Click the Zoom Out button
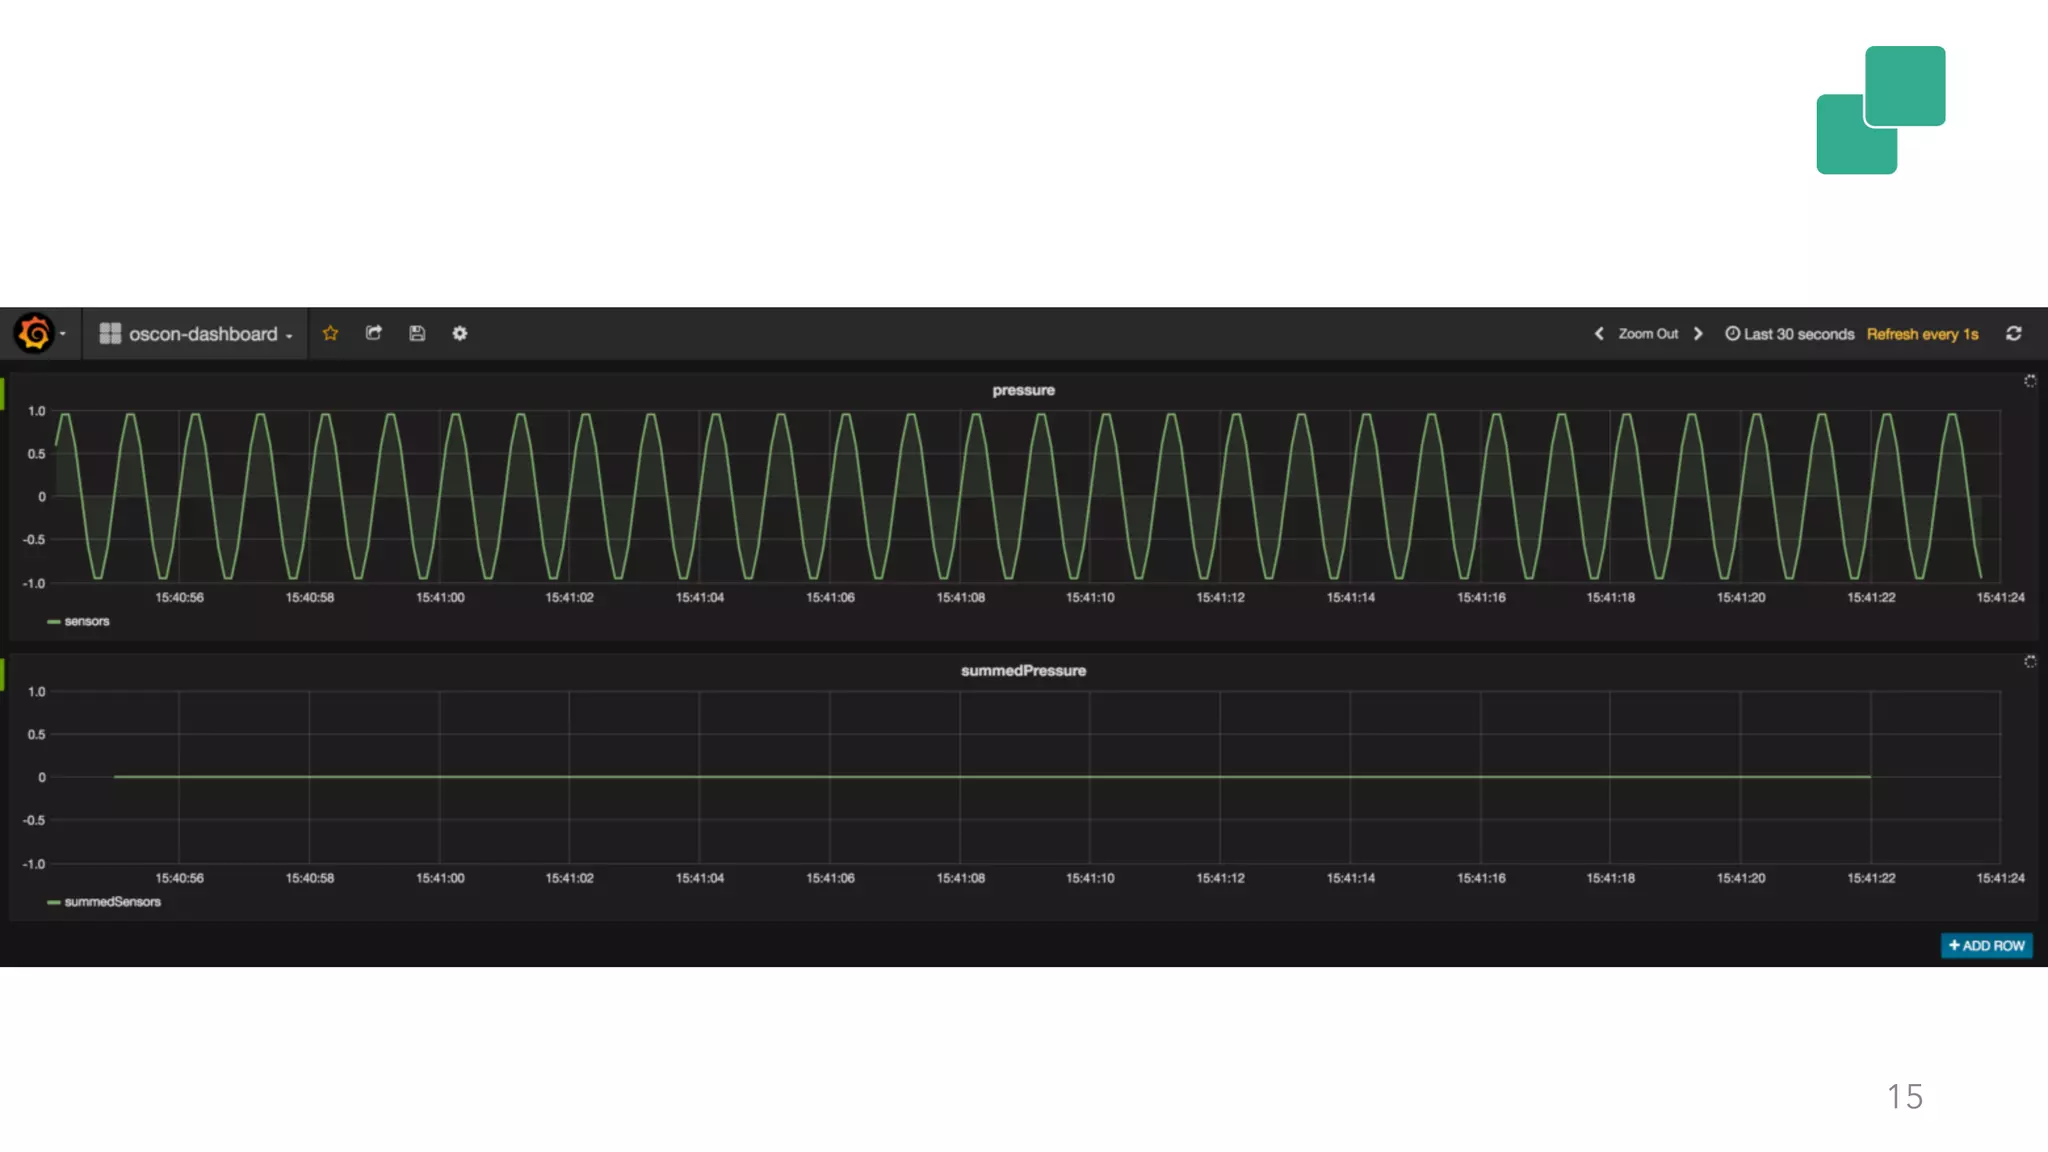Image resolution: width=2048 pixels, height=1152 pixels. point(1648,334)
